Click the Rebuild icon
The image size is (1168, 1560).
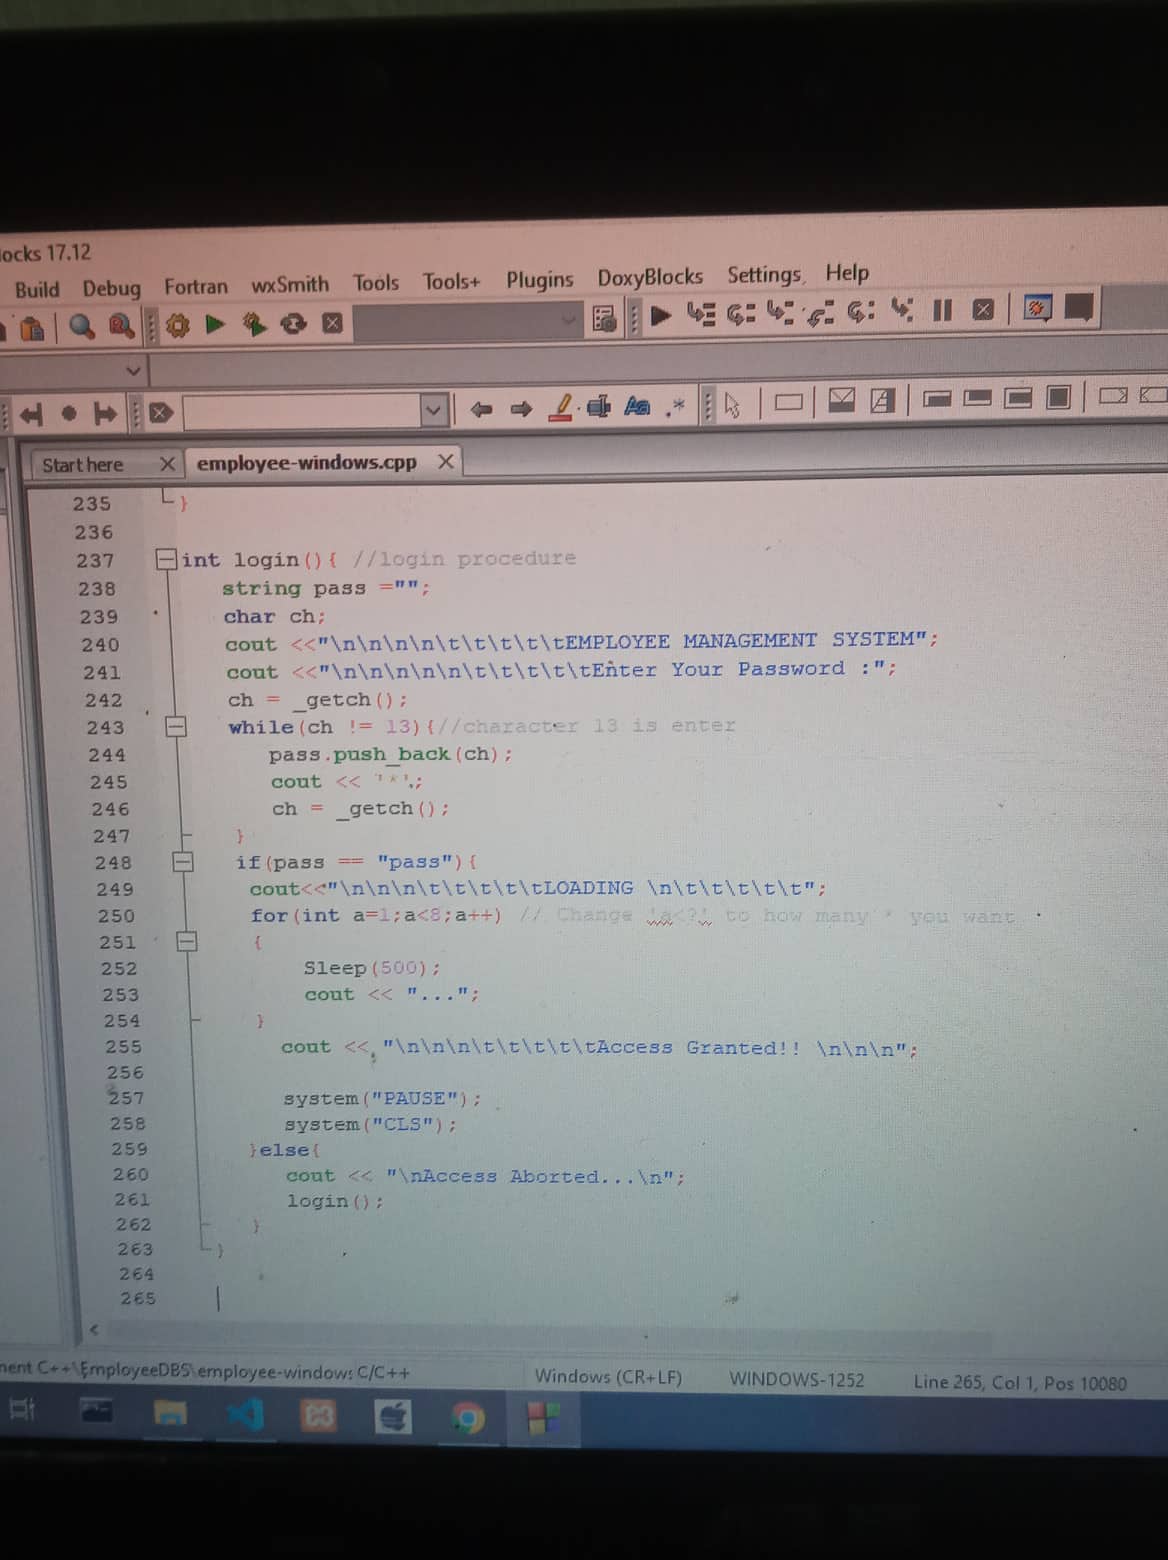[x=293, y=323]
